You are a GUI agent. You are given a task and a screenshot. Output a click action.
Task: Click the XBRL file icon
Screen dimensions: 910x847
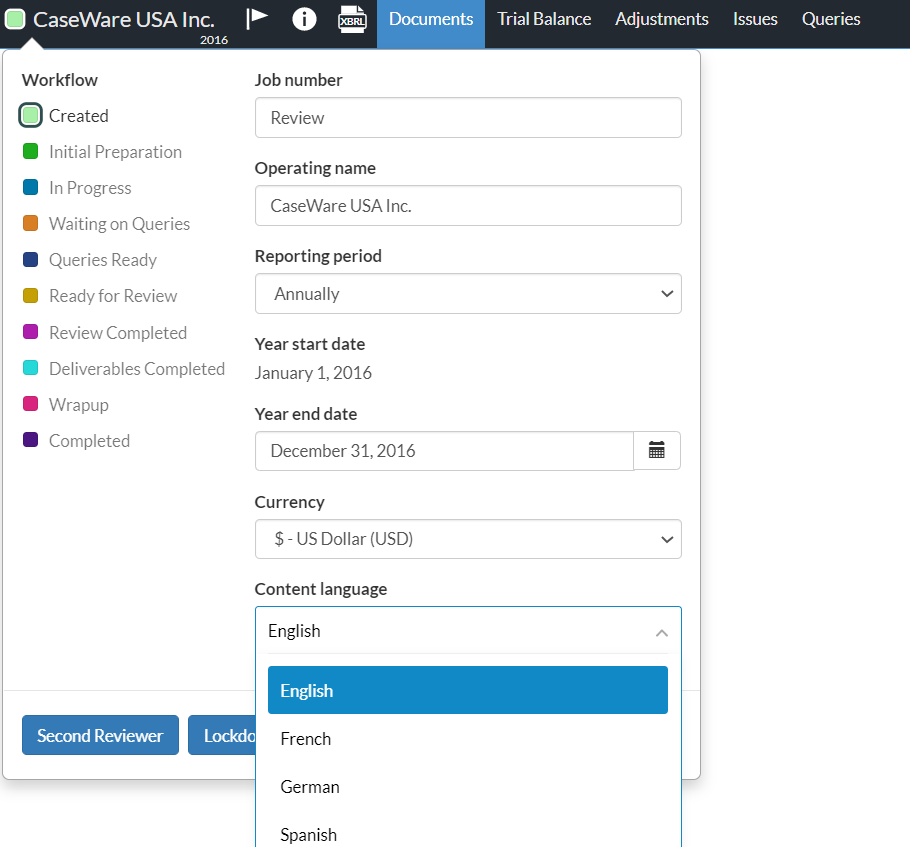coord(352,19)
